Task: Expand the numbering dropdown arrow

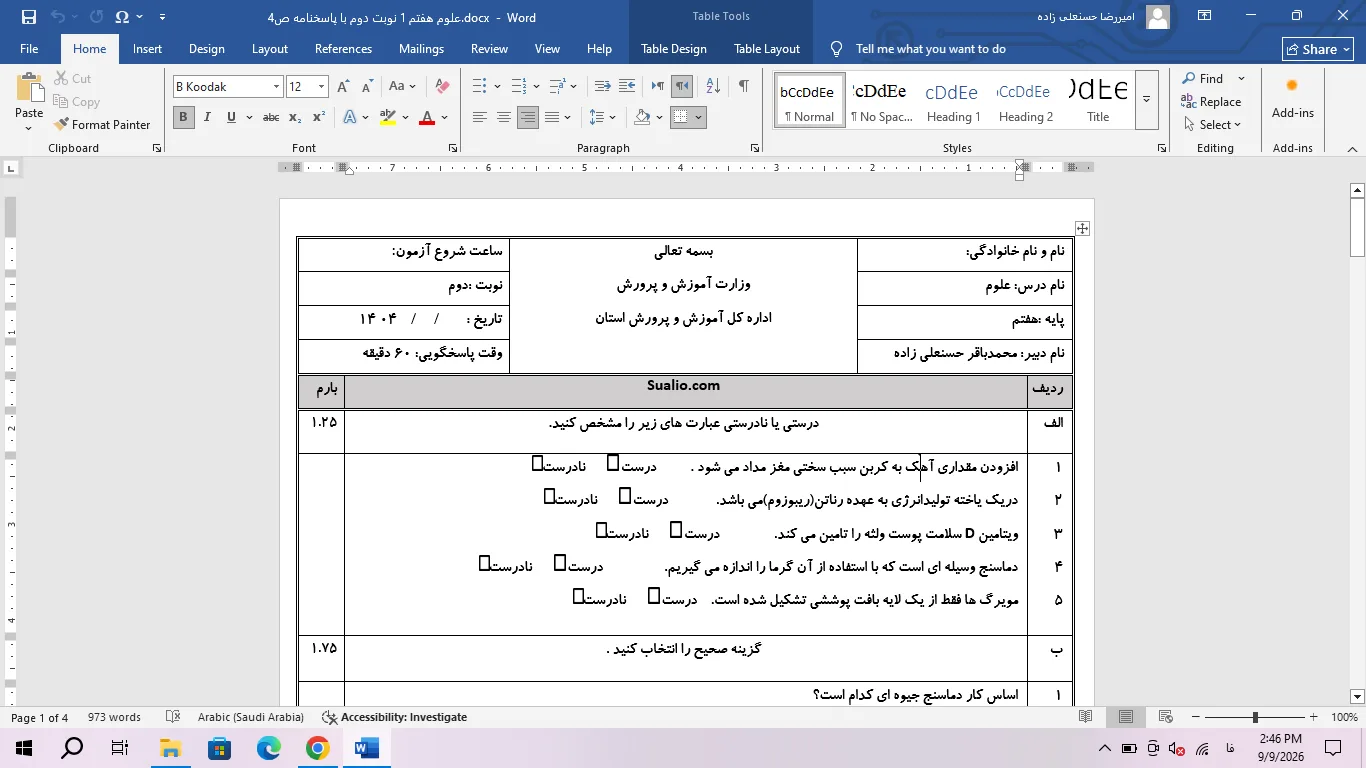Action: 537,87
